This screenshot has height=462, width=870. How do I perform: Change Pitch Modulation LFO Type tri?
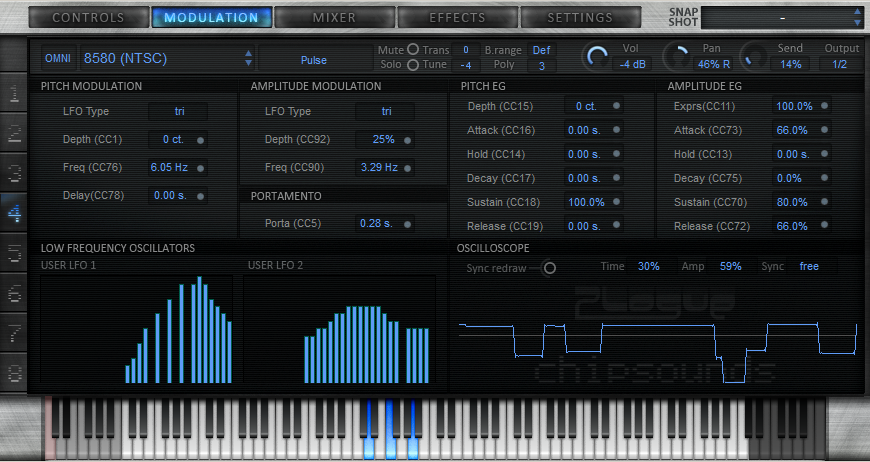coord(179,111)
